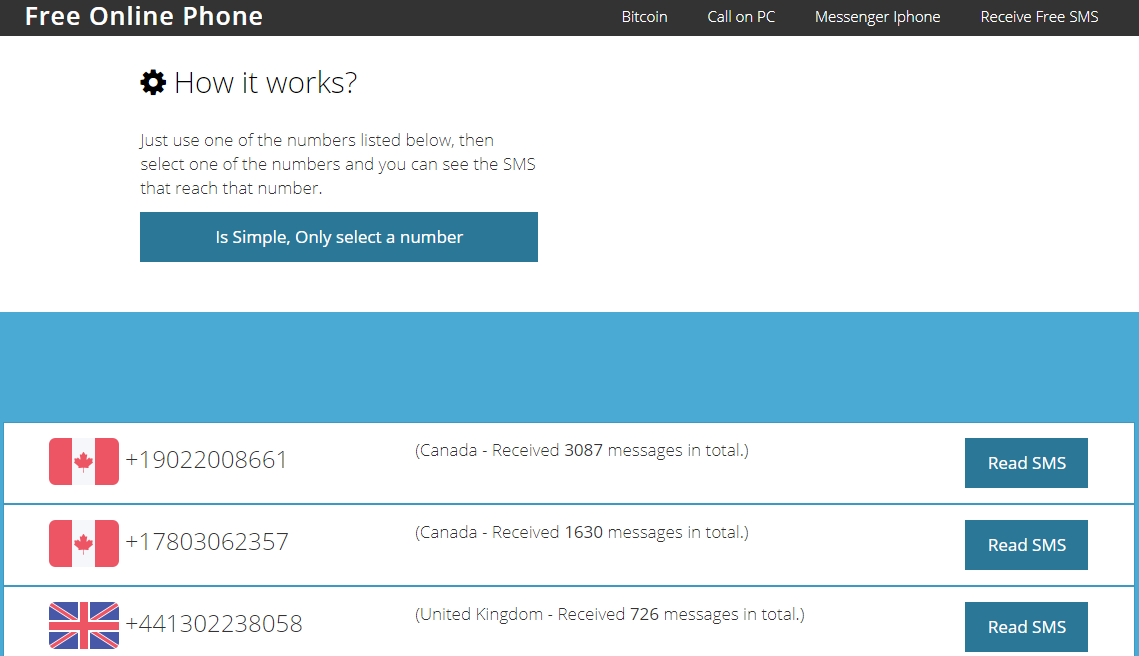Go to the Messenger Iphone page
The image size is (1139, 656).
[x=877, y=17]
